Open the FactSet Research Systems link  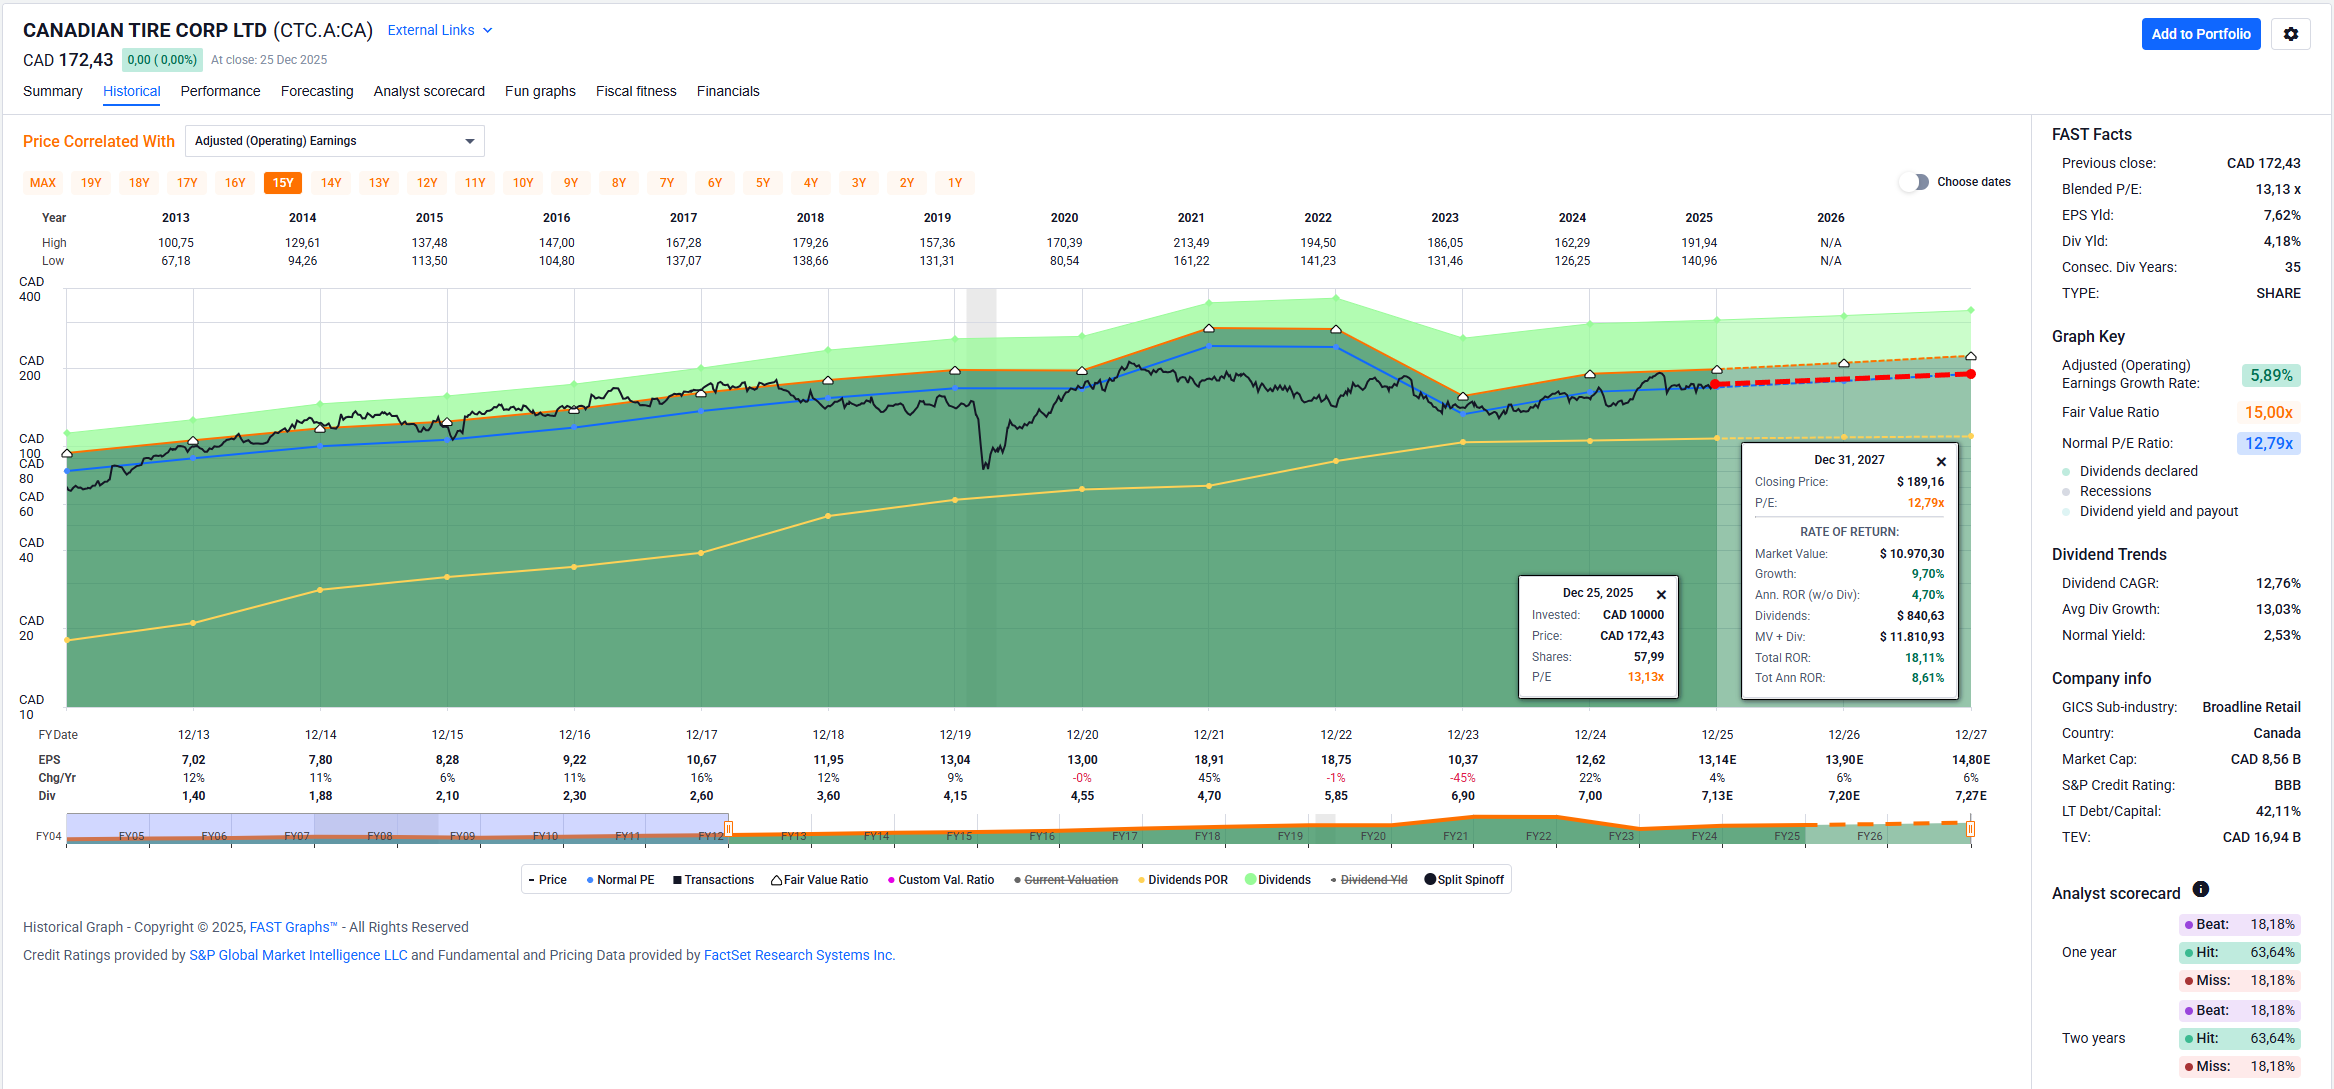798,955
